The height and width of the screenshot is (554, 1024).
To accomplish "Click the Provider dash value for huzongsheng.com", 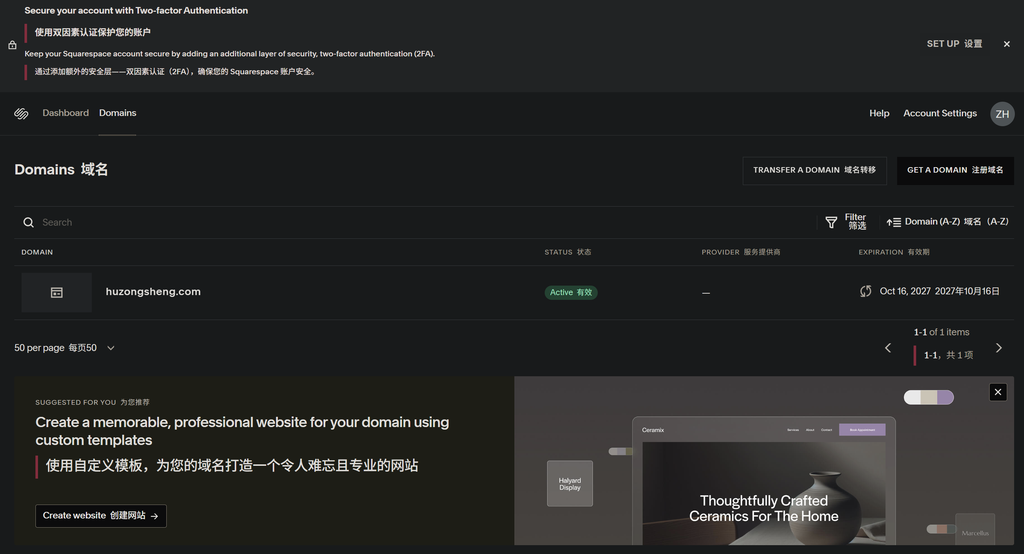I will [706, 293].
